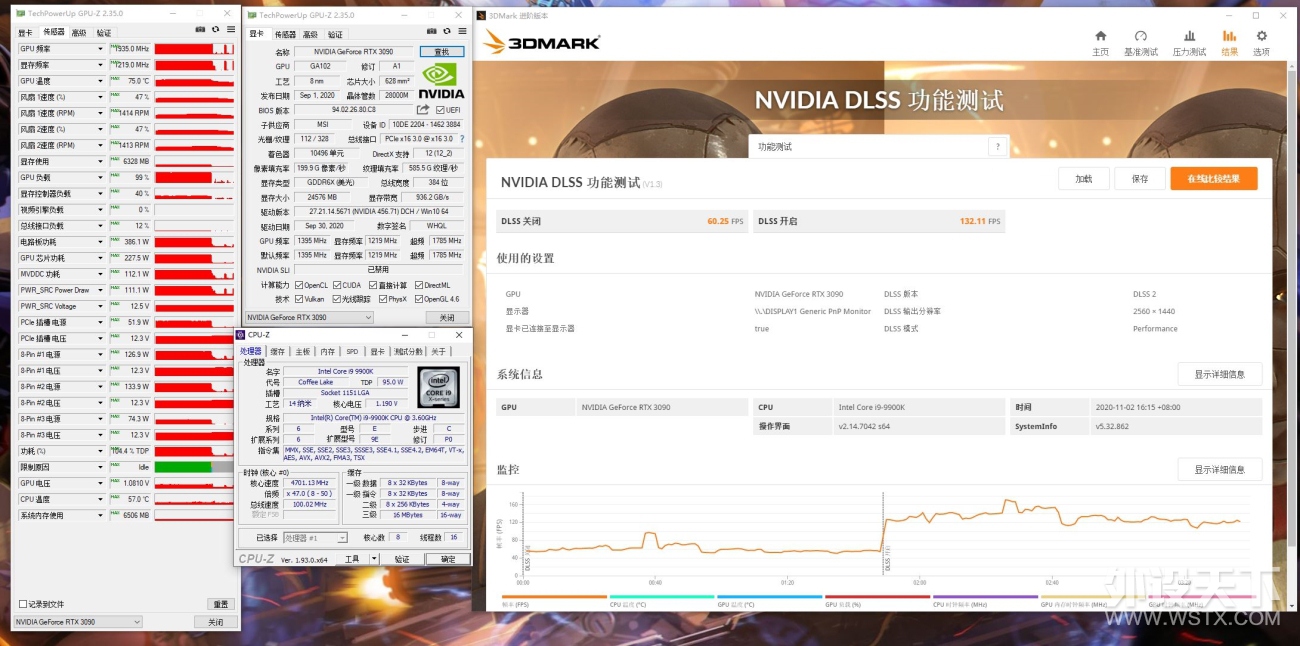This screenshot has width=1300, height=646.
Task: Click refresh icon in GPU-Z graphics card window
Action: tap(447, 32)
